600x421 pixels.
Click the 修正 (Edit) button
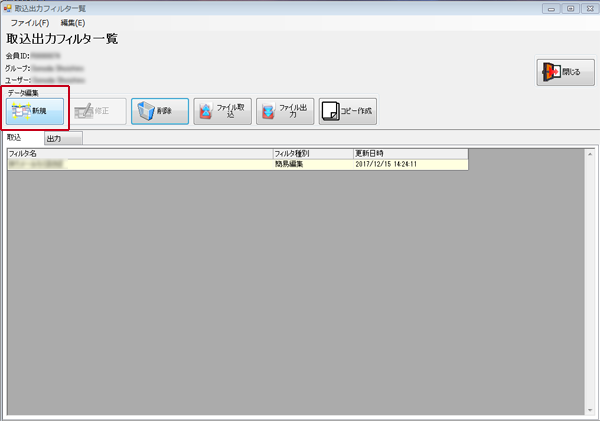click(98, 111)
